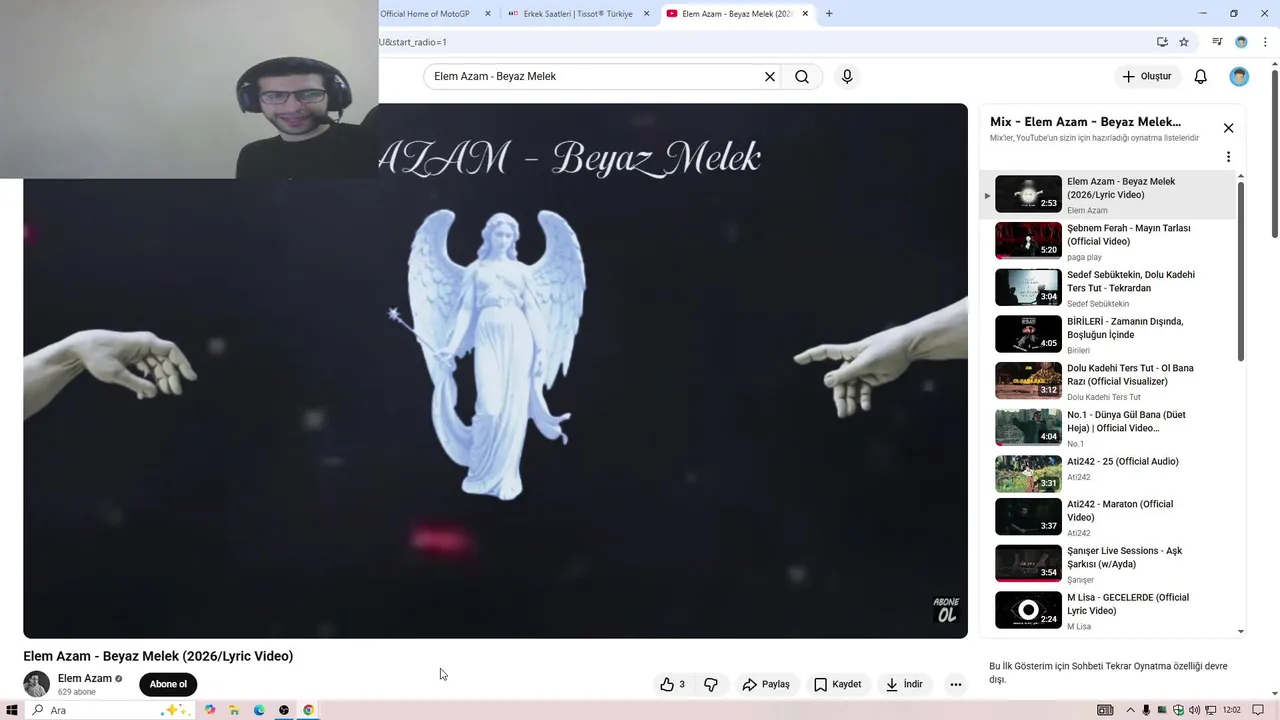1280x720 pixels.
Task: Start voice search with the microphone icon
Action: [x=847, y=77]
